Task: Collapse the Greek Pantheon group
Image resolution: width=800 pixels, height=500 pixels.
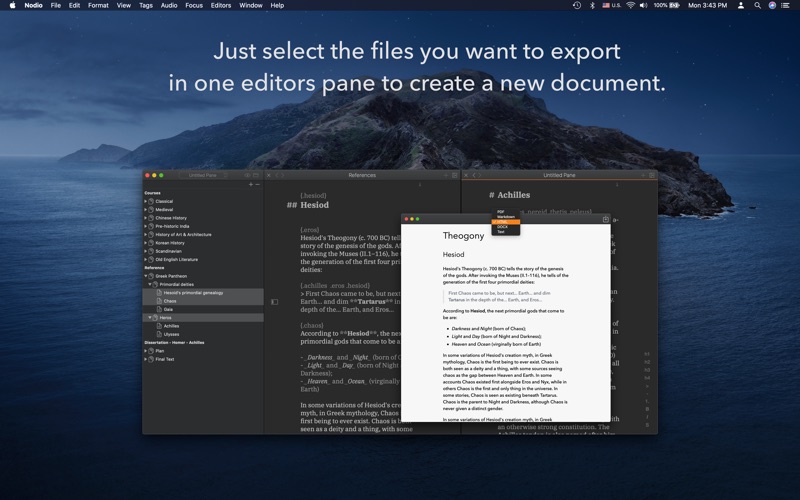Action: coord(145,276)
